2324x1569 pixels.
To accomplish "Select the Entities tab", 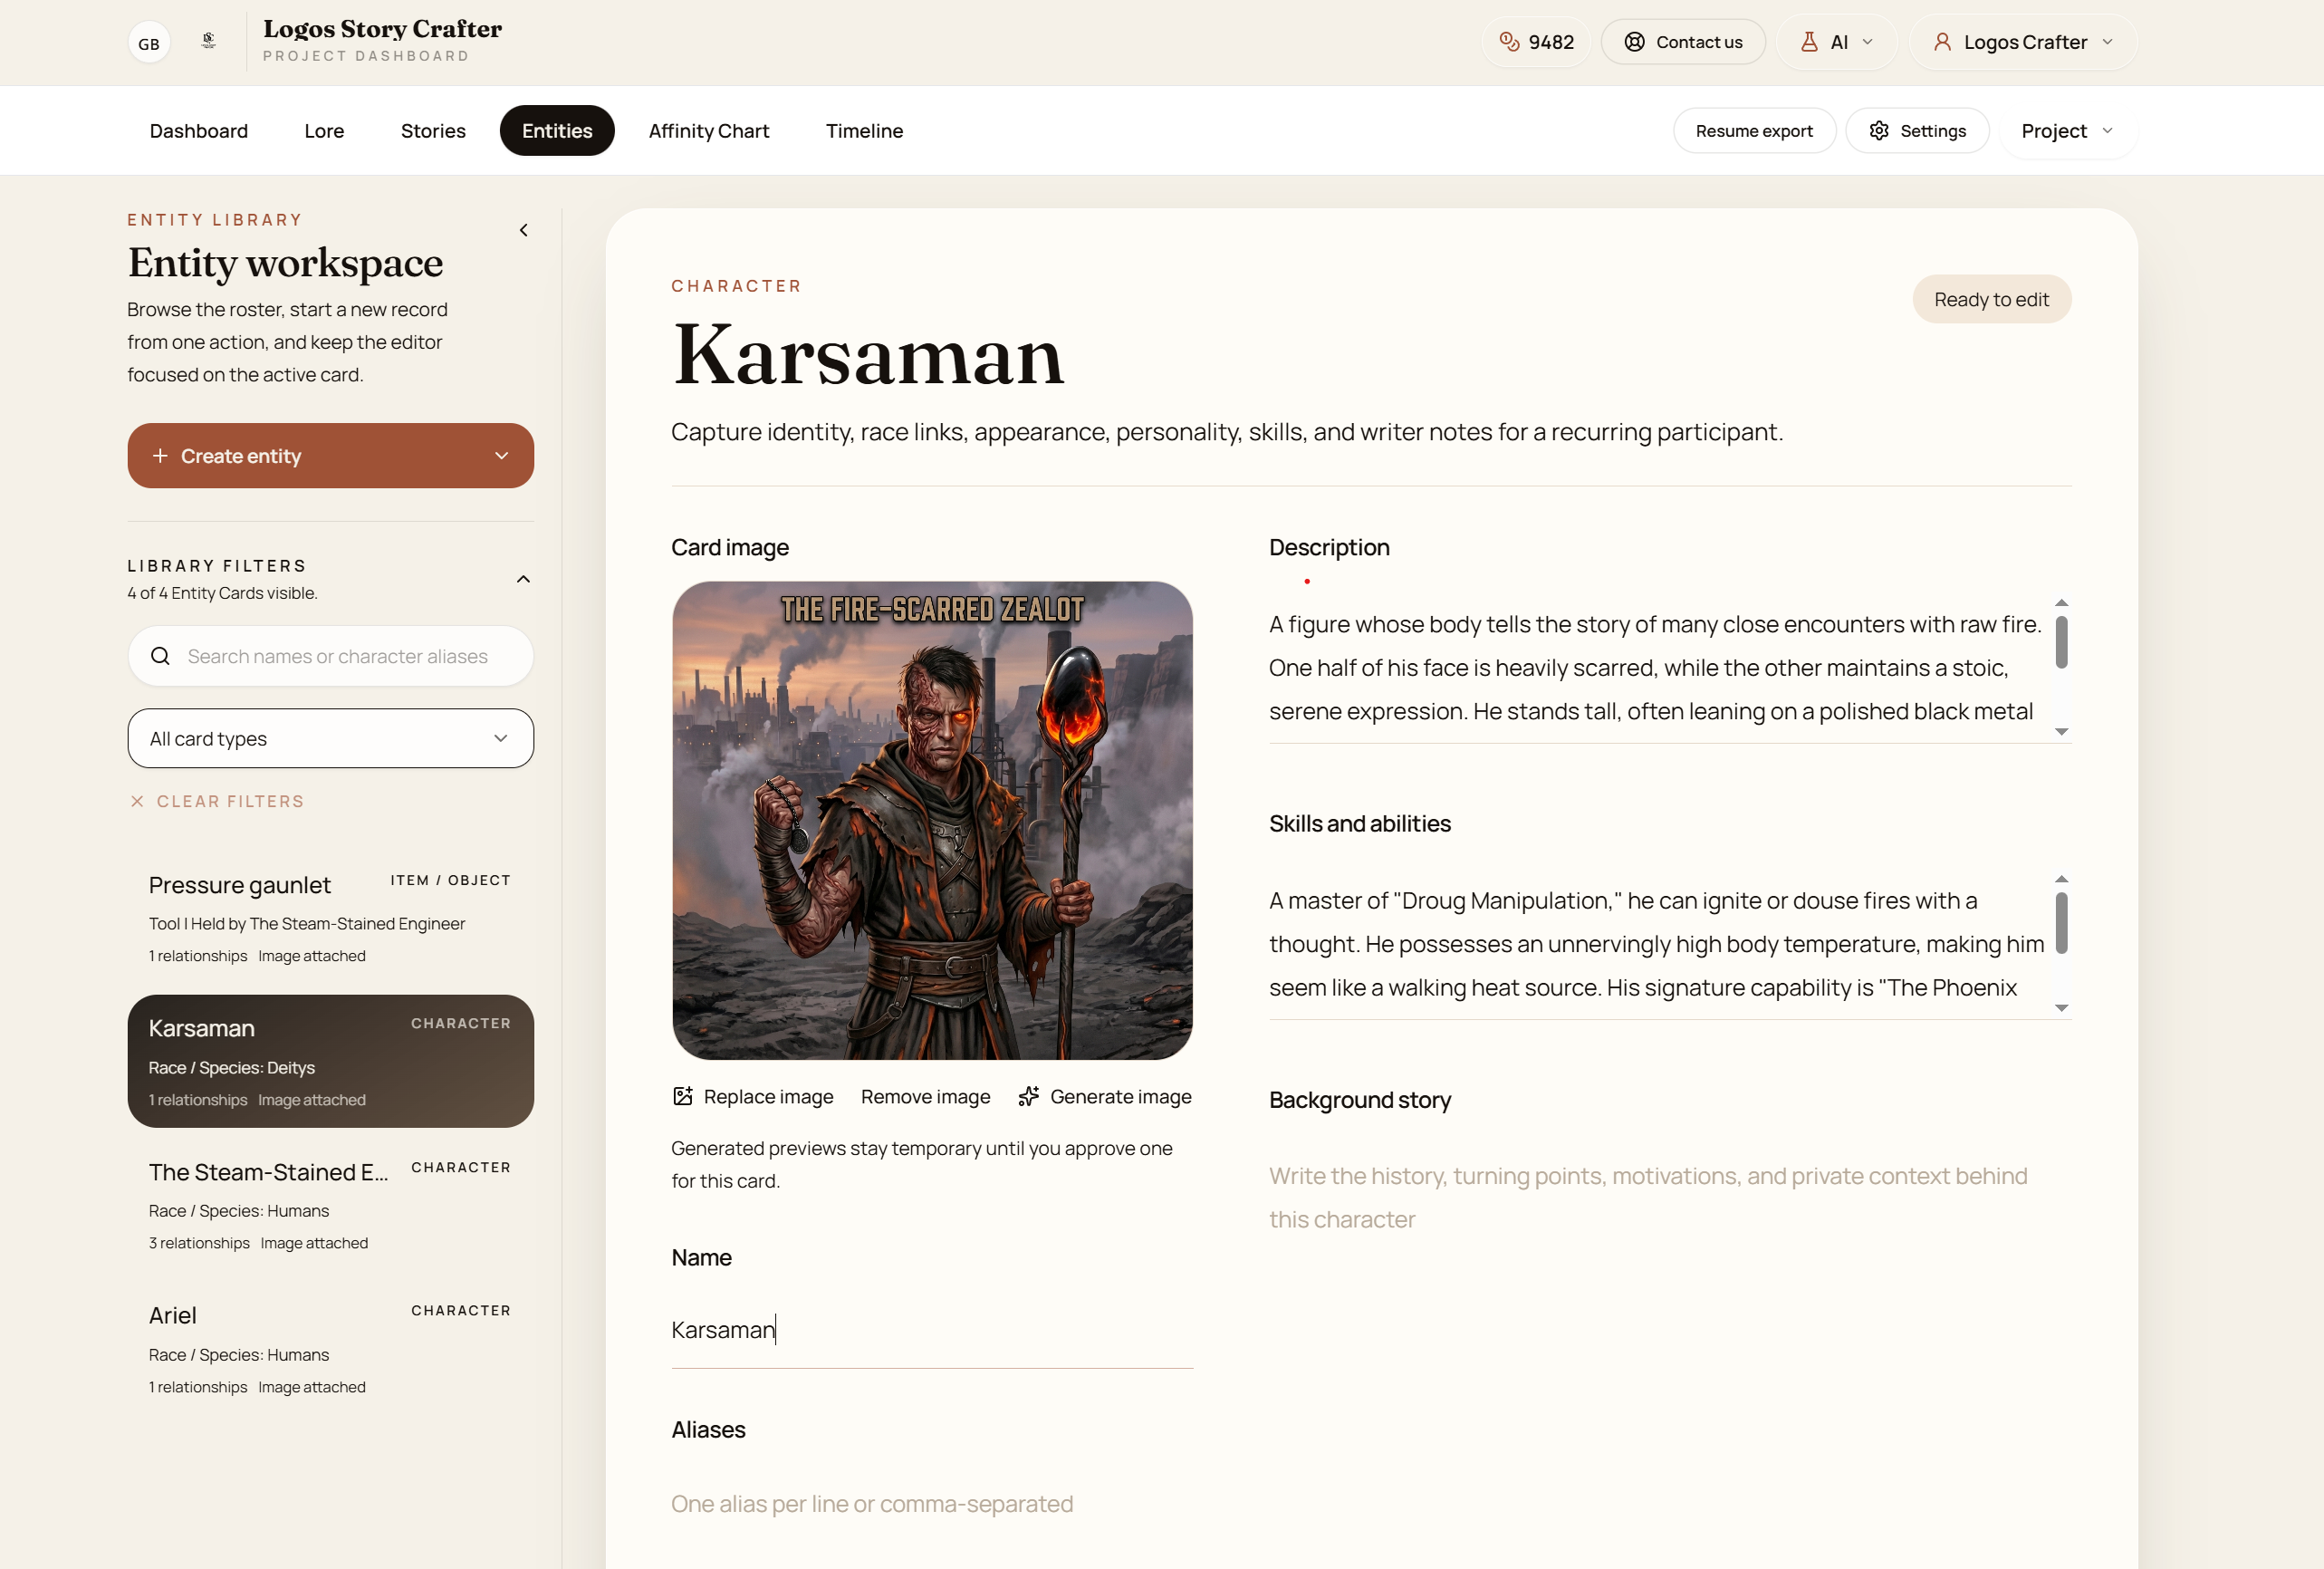I will 557,131.
